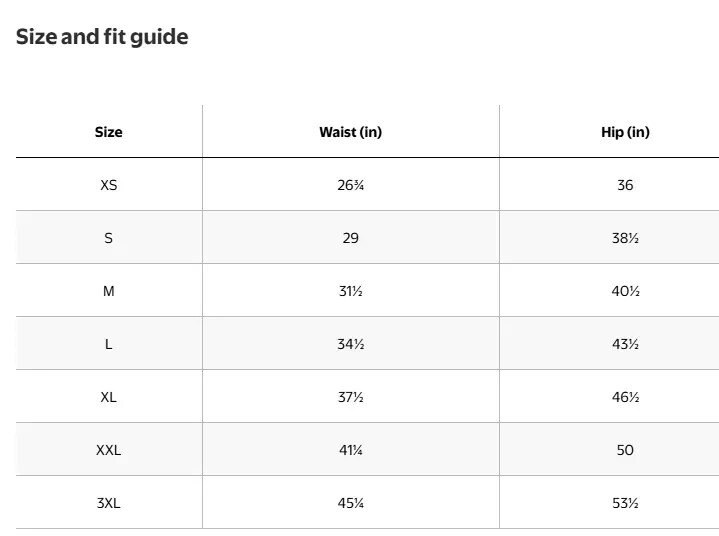The width and height of the screenshot is (719, 536).
Task: Select the S waist value 29
Action: click(350, 238)
